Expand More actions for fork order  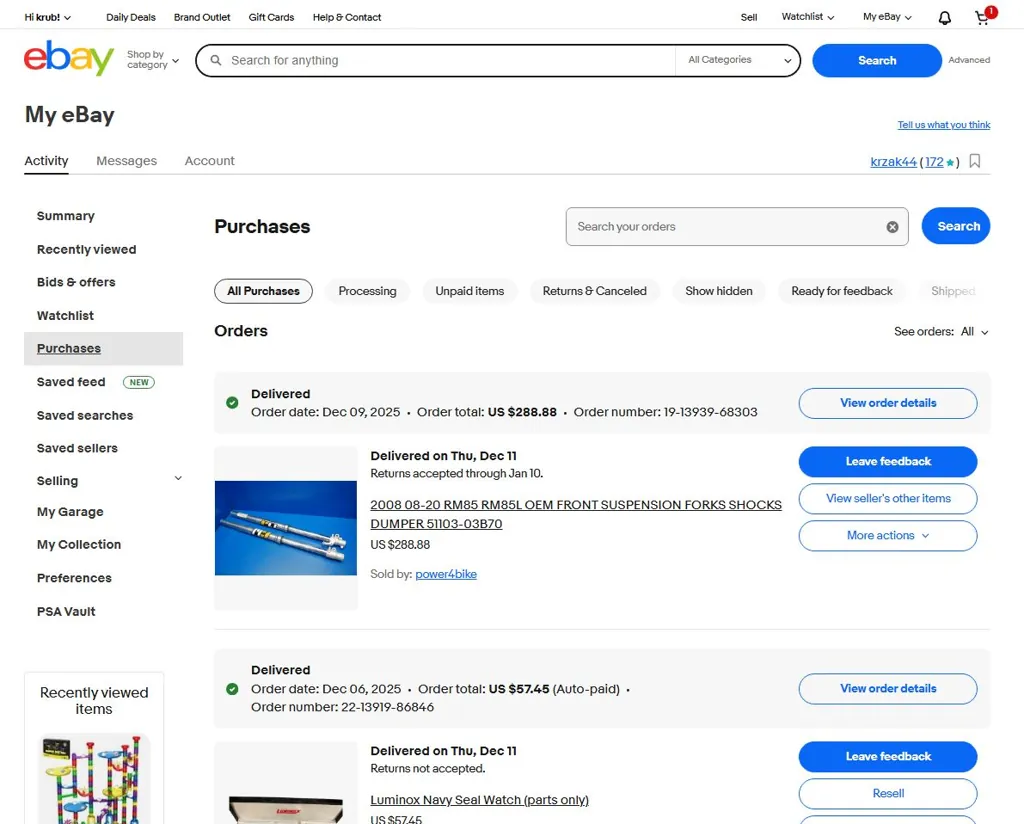click(887, 535)
